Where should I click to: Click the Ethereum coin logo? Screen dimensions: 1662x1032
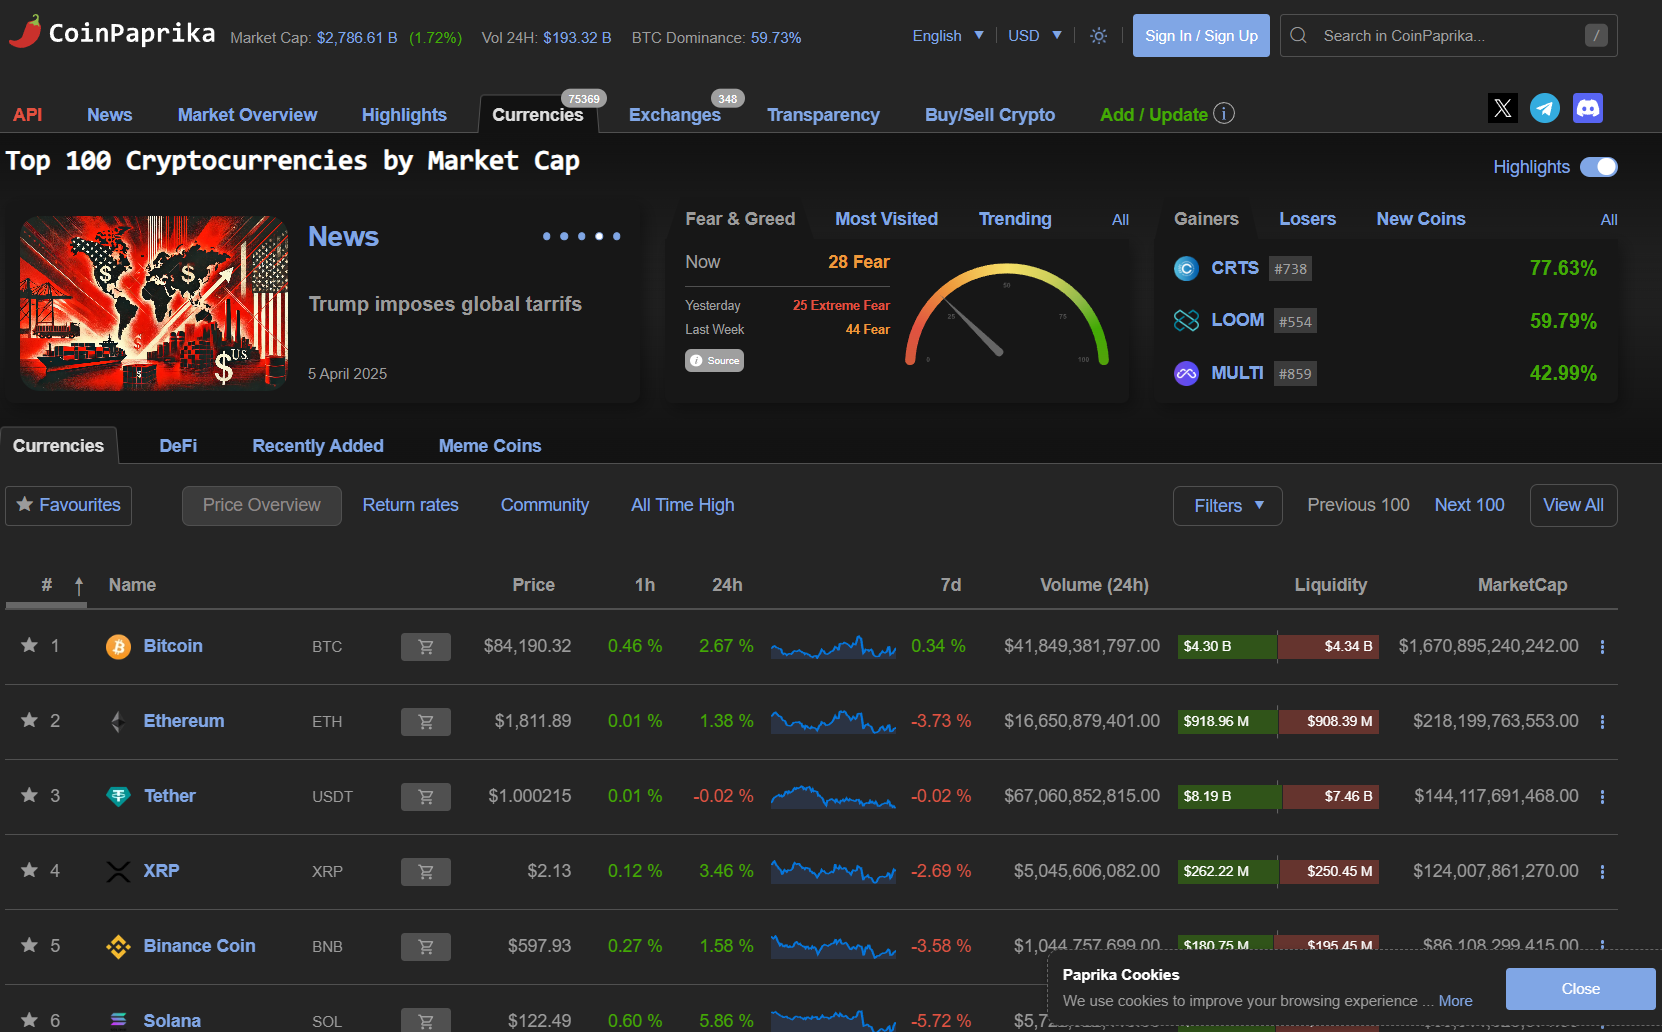pyautogui.click(x=118, y=722)
